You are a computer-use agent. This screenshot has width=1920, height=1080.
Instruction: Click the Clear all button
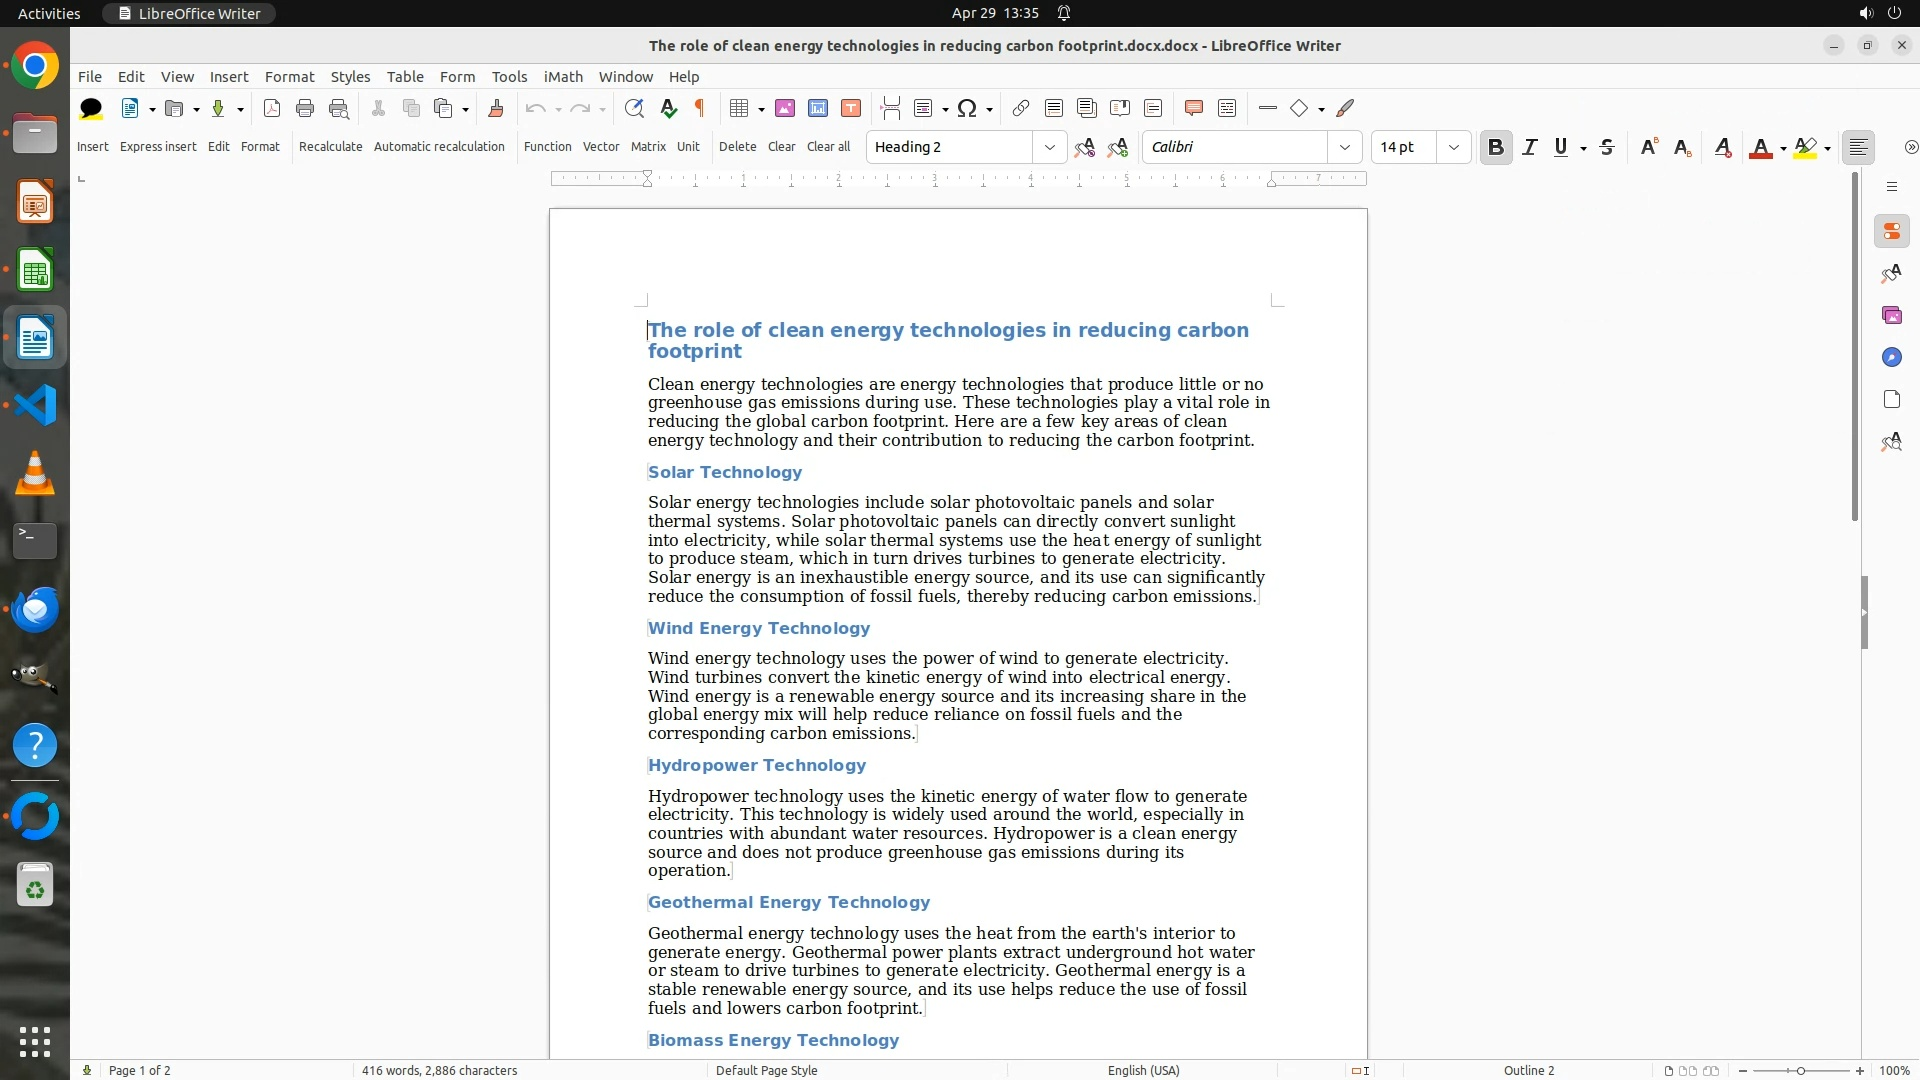point(828,146)
